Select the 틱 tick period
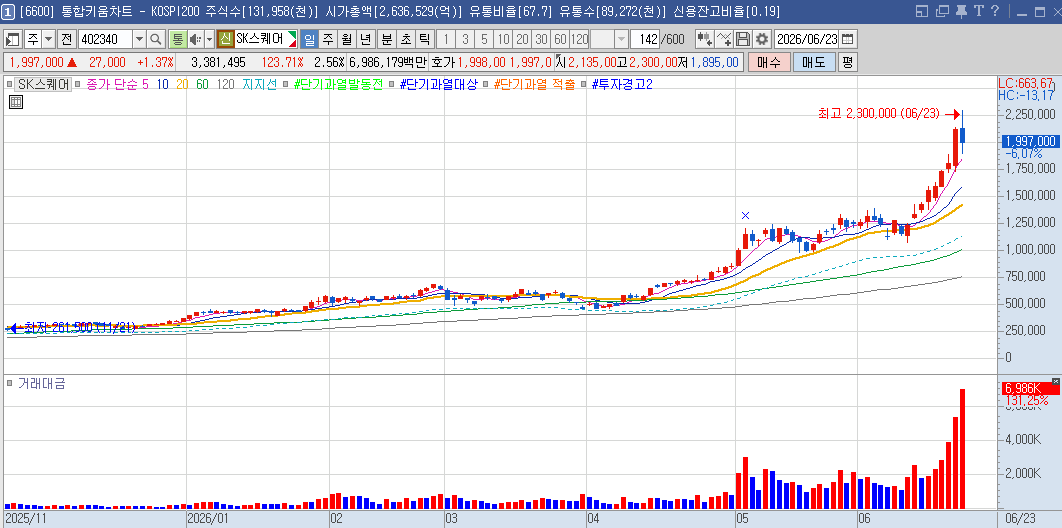1062x528 pixels. tap(425, 39)
